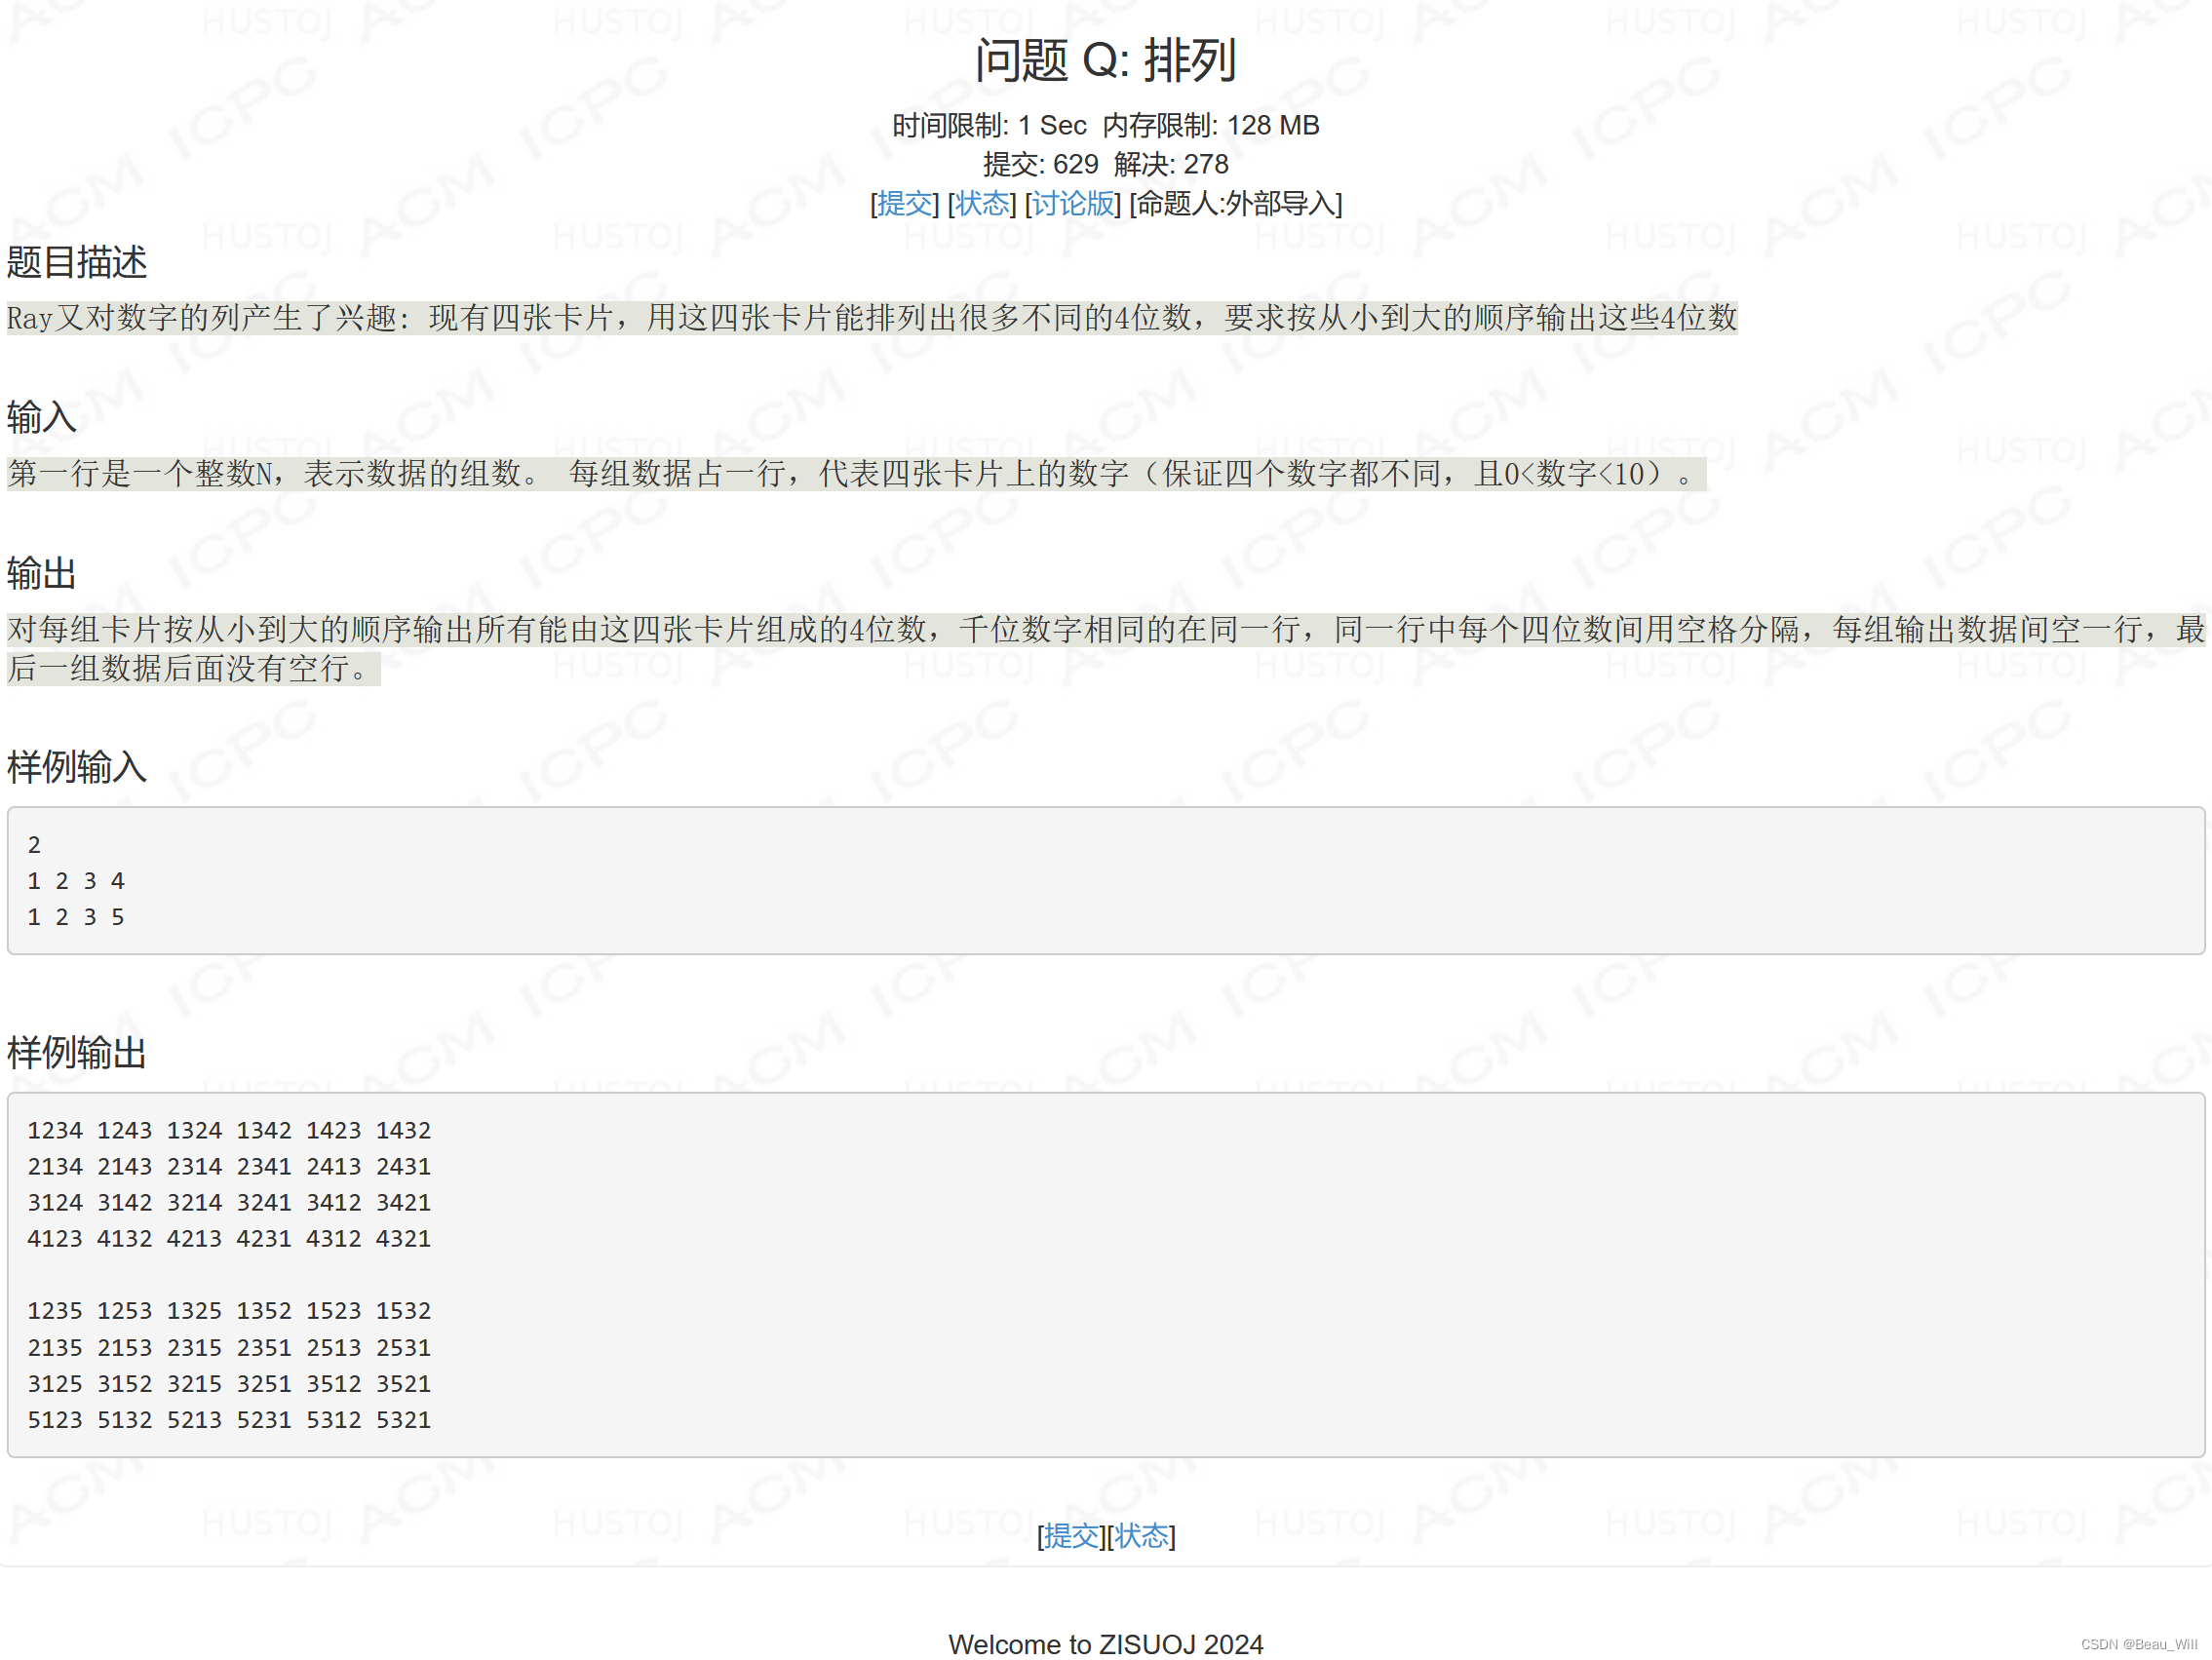Click the 样例输入 heading

coord(76,768)
